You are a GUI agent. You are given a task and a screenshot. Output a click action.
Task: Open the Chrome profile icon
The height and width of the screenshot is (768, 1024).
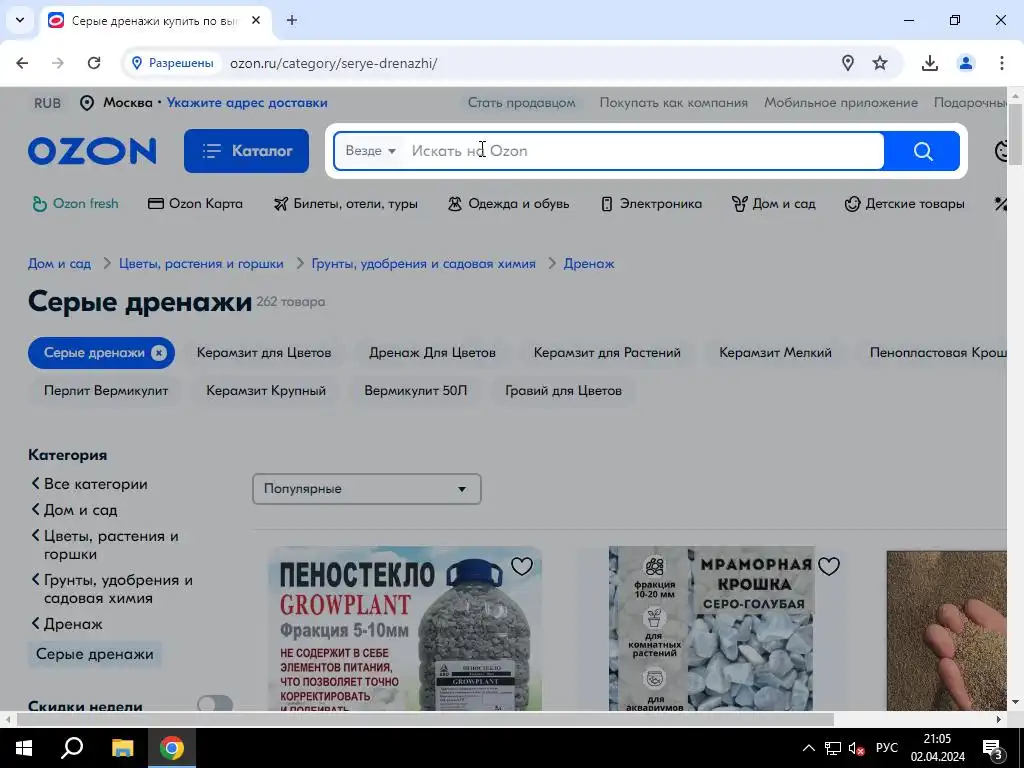tap(965, 63)
